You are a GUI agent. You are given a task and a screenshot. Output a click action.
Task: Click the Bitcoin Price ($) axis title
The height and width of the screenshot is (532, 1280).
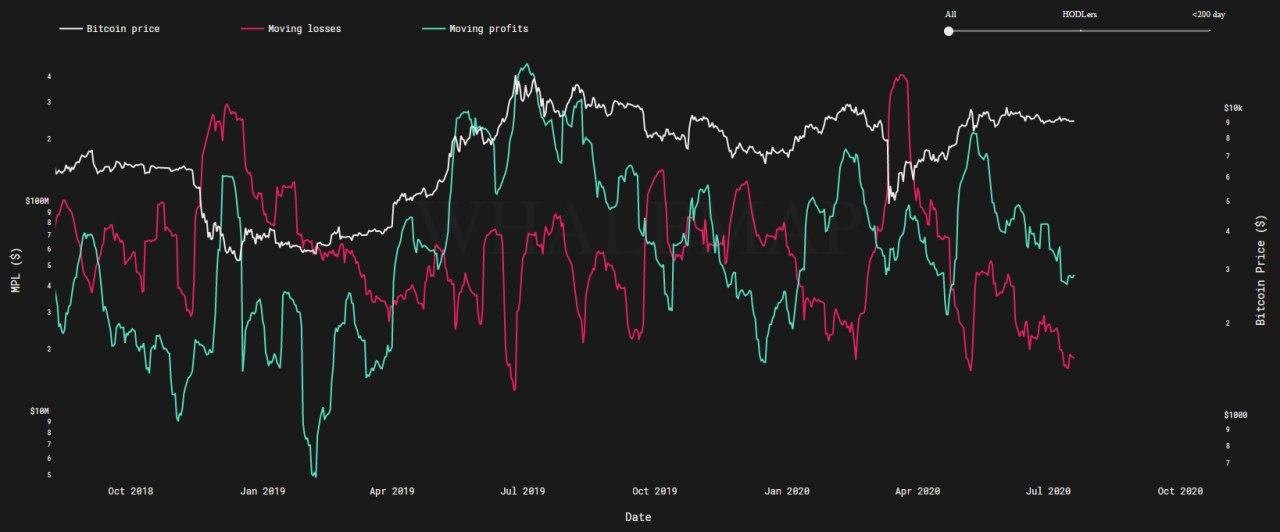(x=1261, y=270)
